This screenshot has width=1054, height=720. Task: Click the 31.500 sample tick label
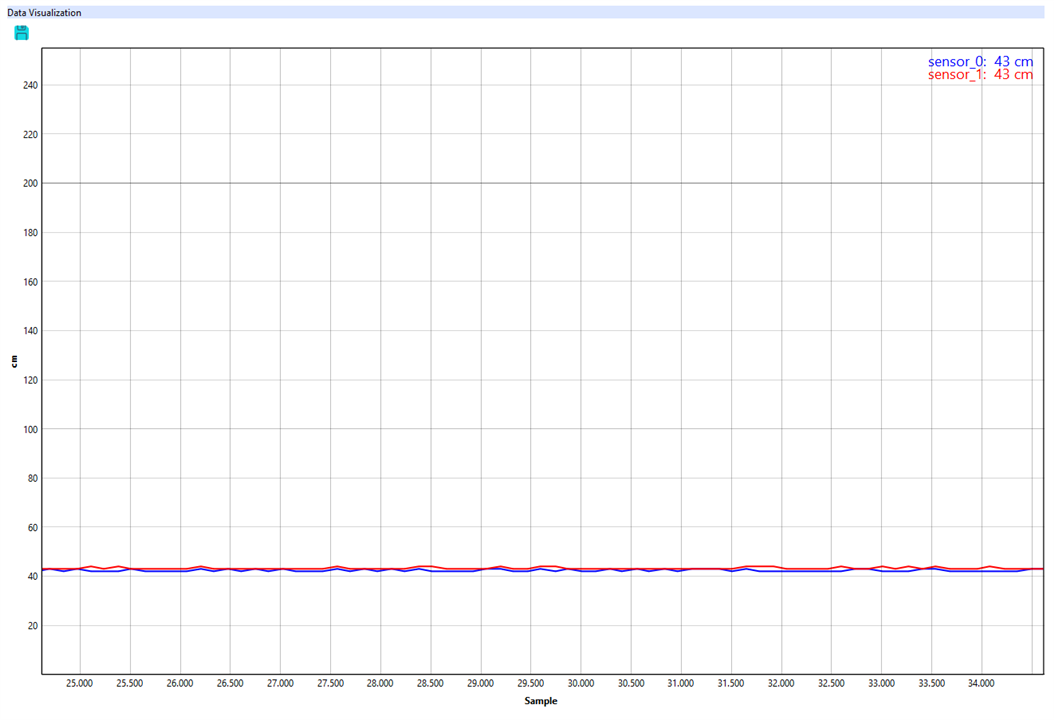731,684
